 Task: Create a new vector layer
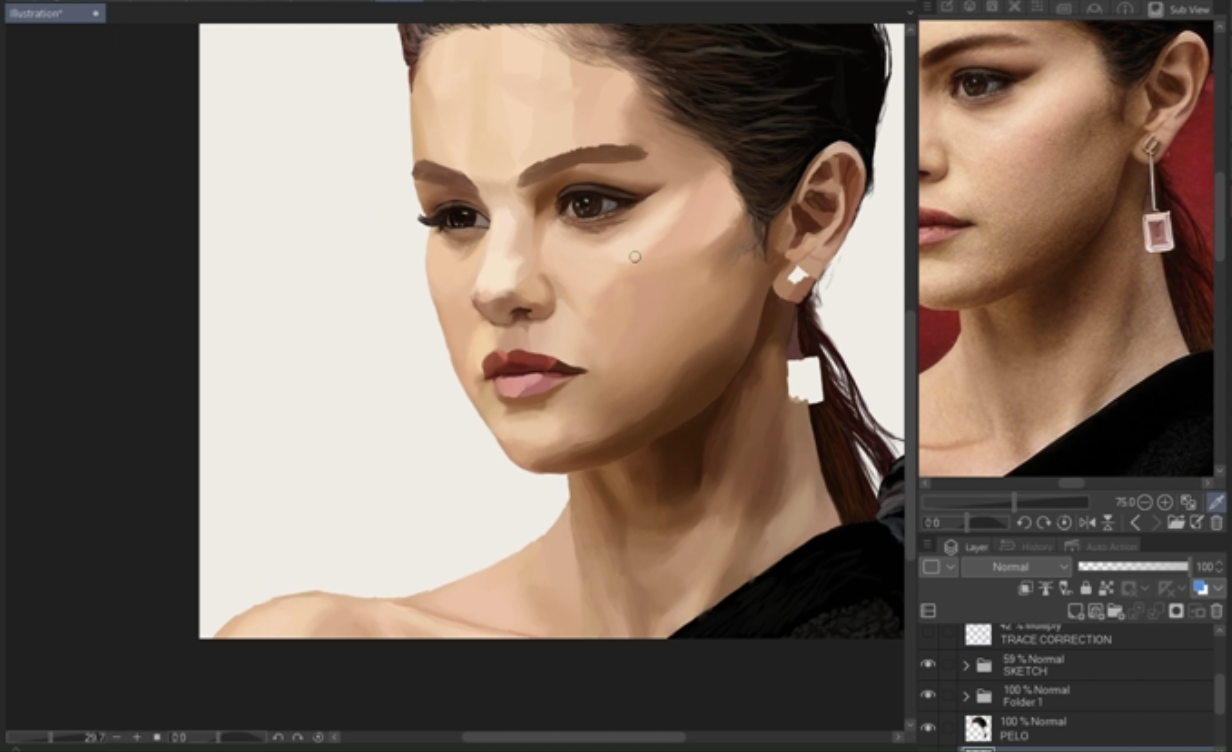coord(1097,611)
